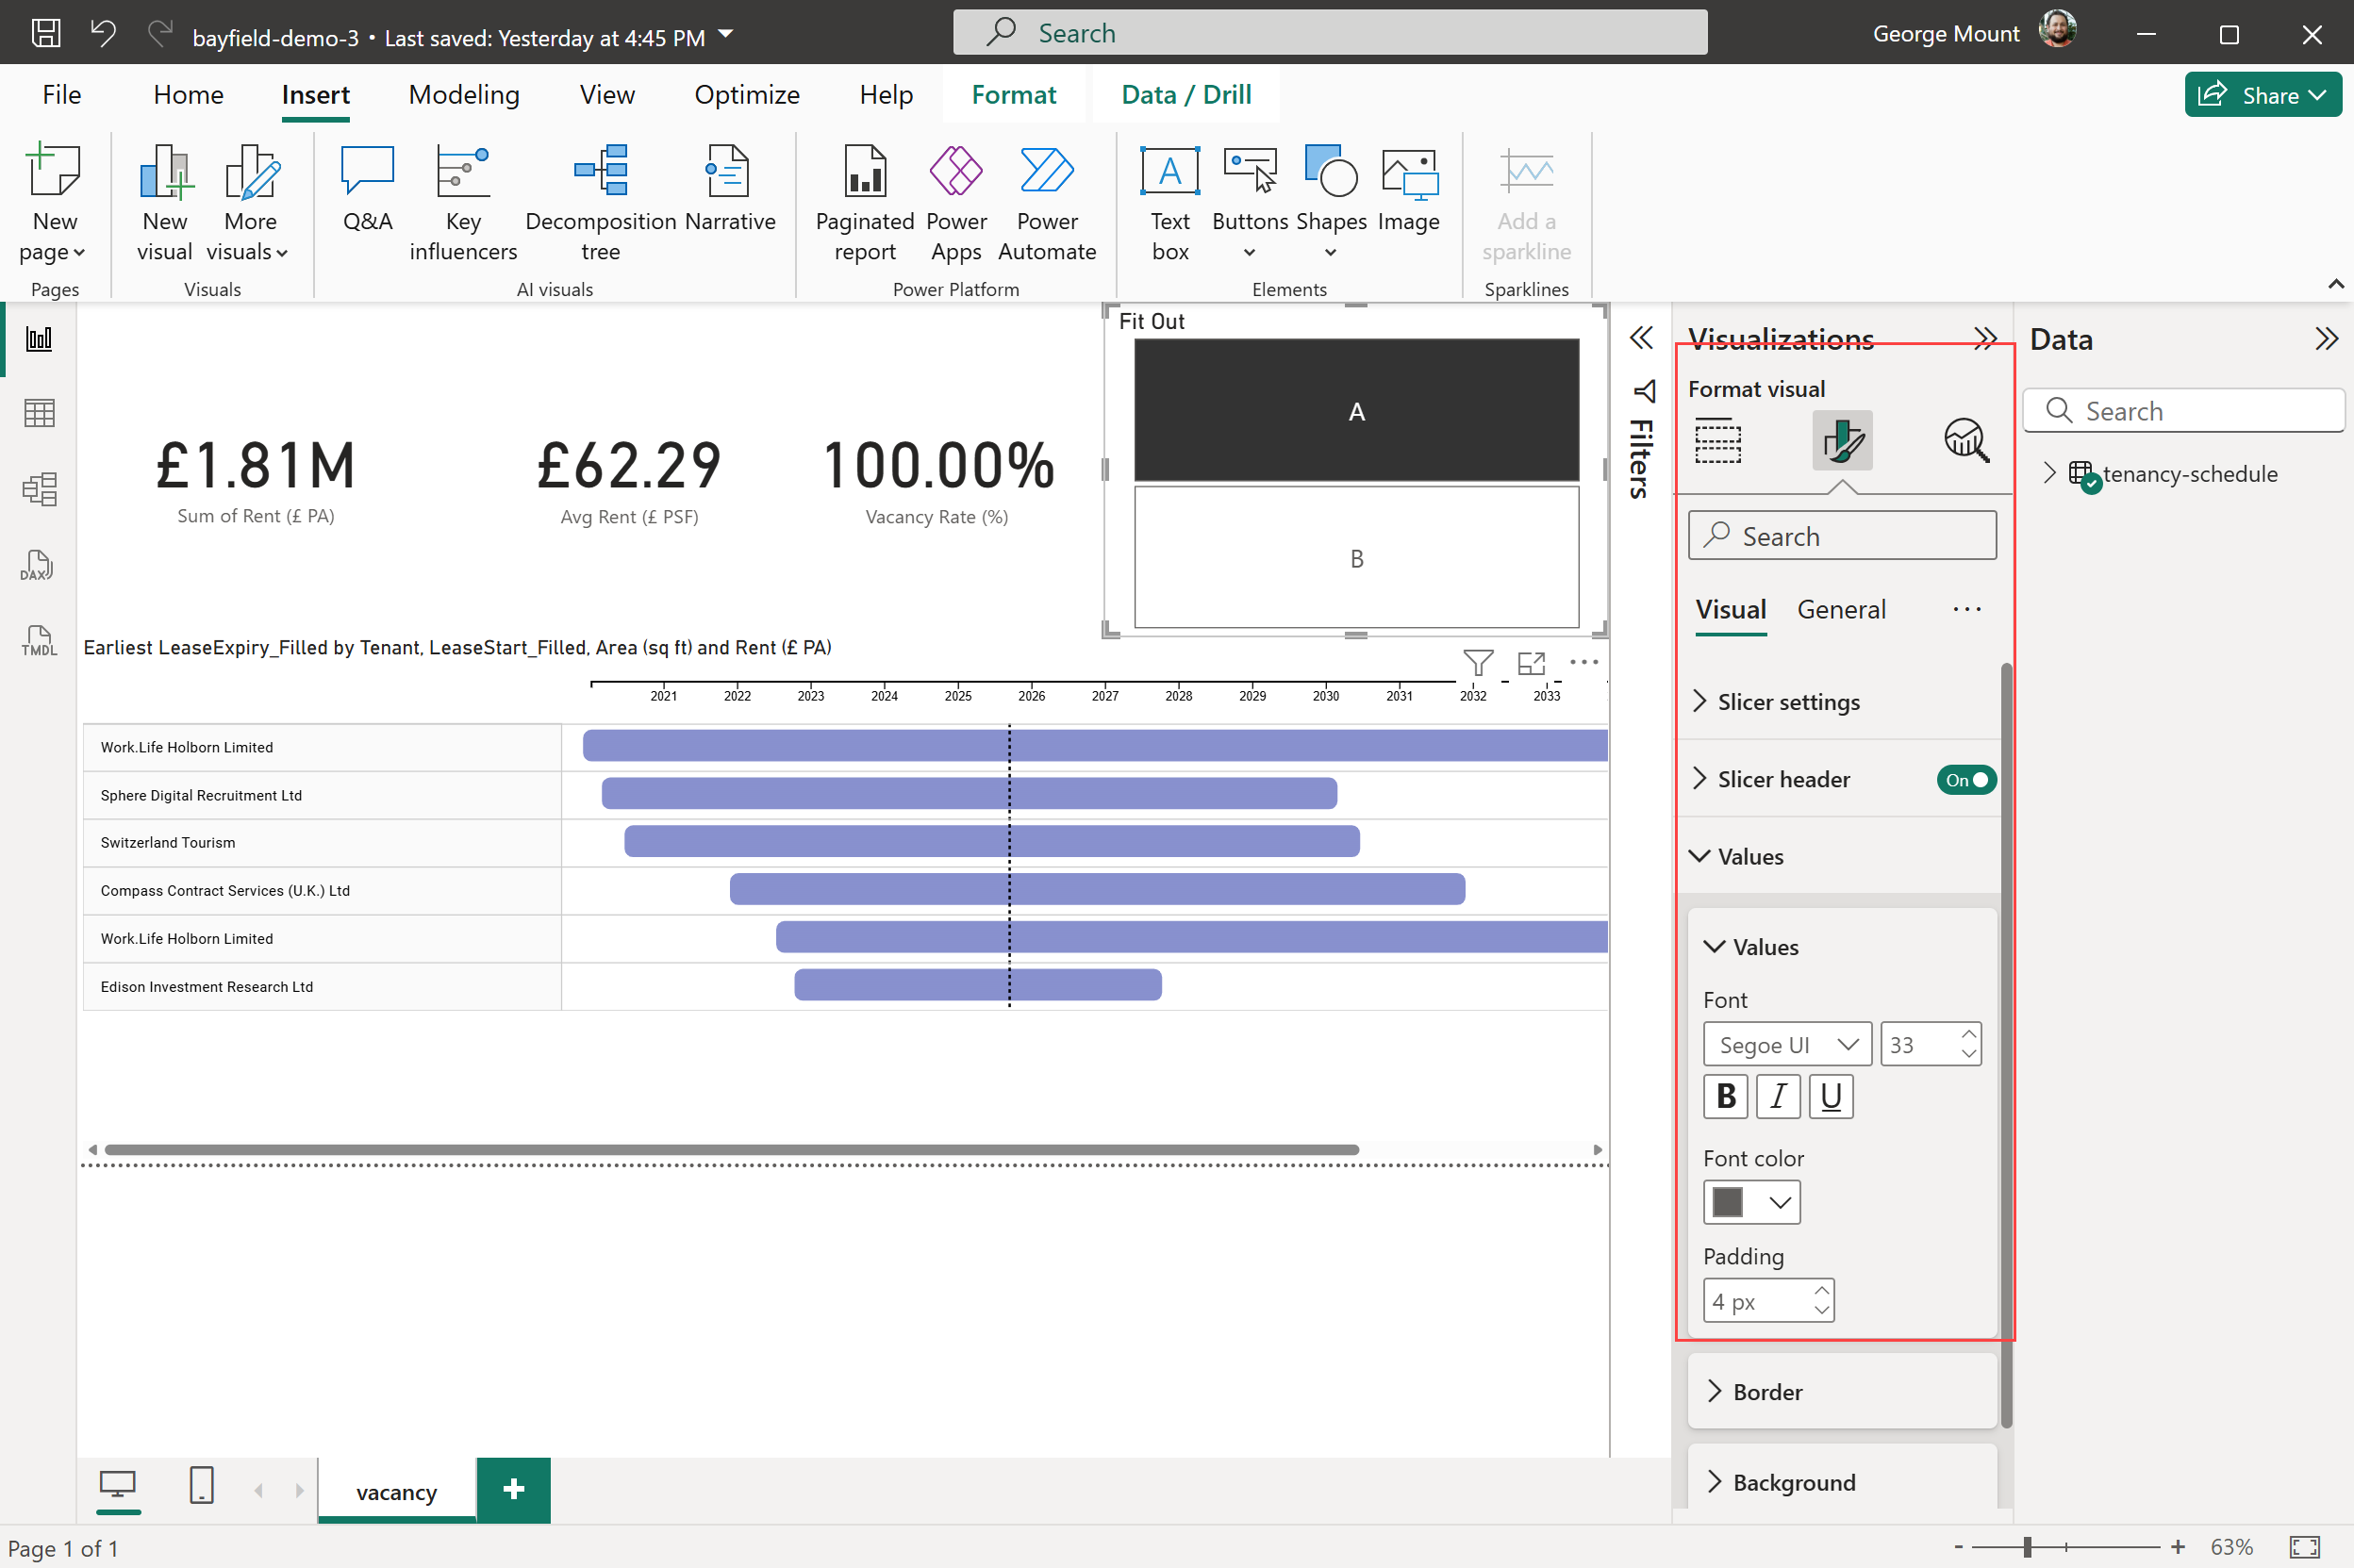
Task: Toggle bold for slicer values font
Action: 1725,1097
